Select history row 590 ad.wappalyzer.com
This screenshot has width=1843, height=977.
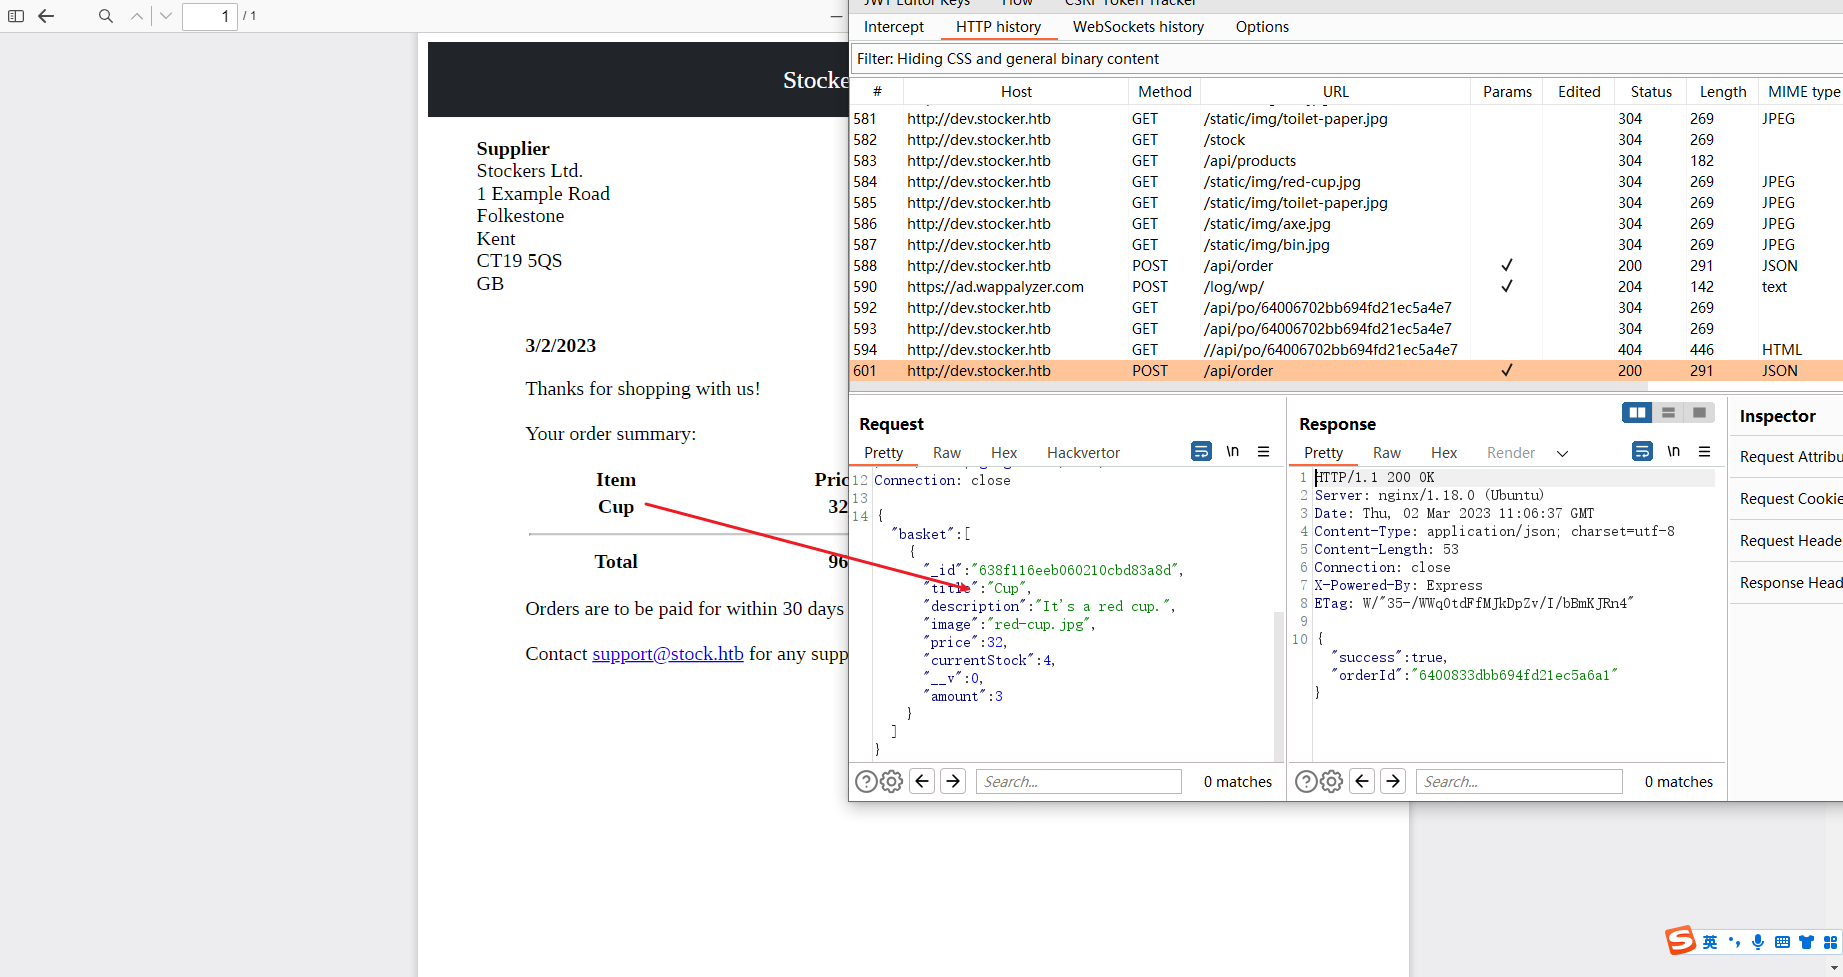pos(1345,287)
